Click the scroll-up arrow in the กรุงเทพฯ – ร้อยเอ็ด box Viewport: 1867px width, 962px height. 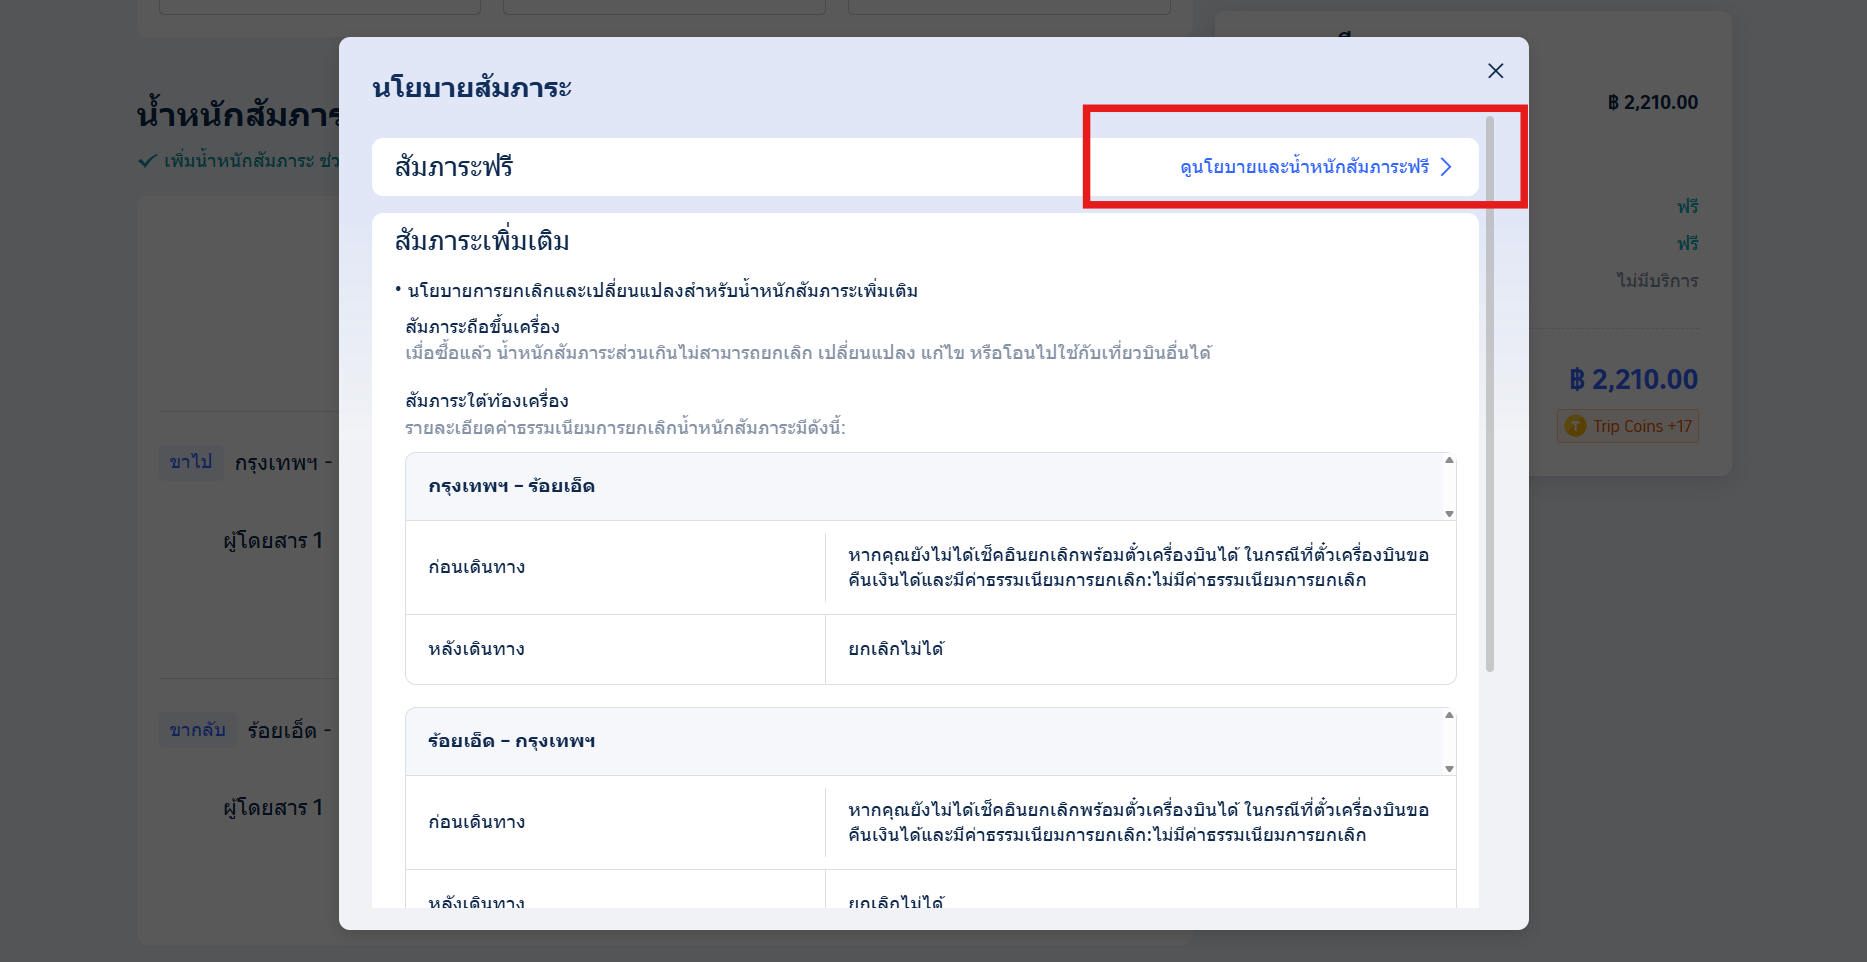(1448, 461)
